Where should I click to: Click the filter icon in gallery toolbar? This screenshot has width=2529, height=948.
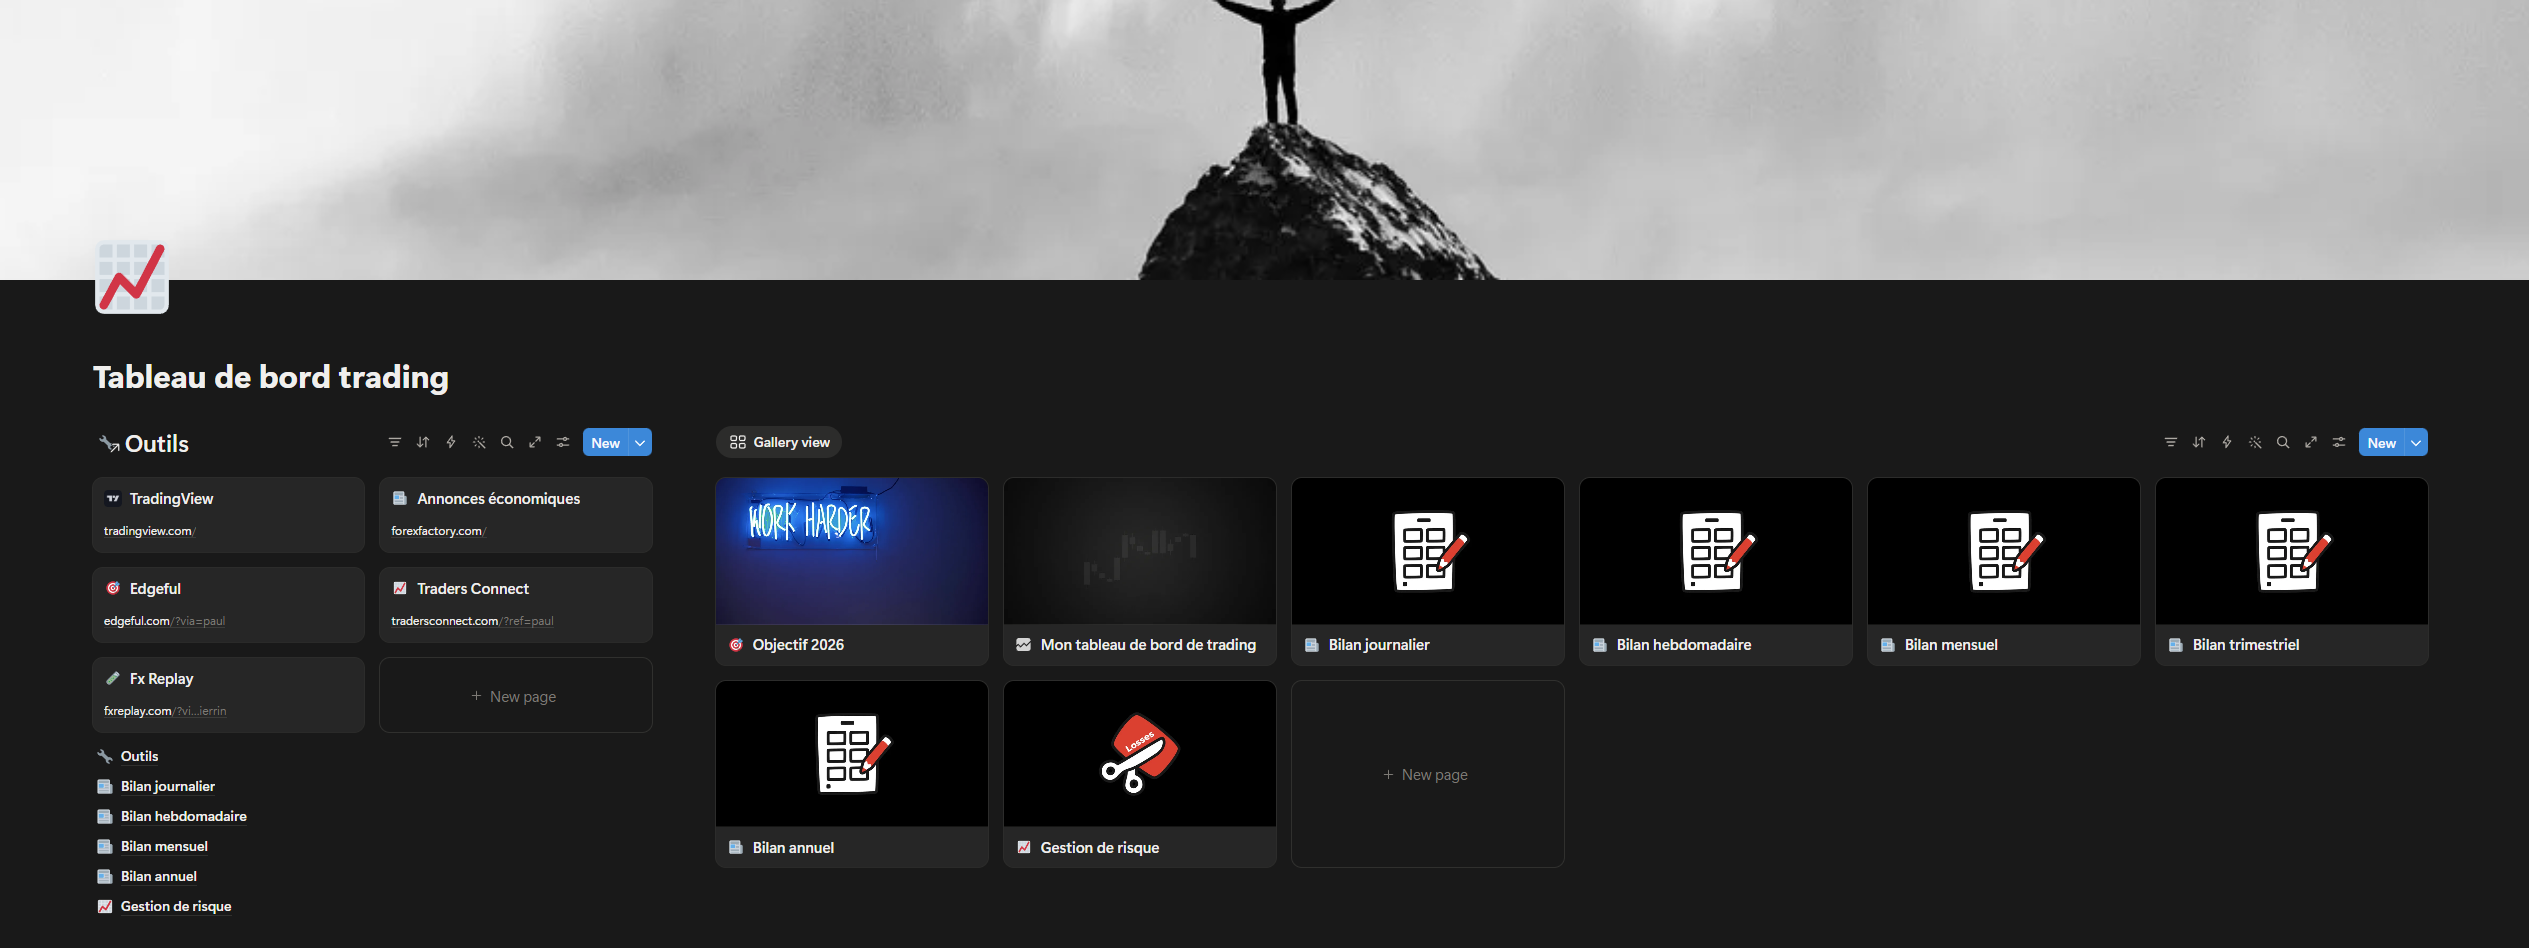click(x=2171, y=442)
